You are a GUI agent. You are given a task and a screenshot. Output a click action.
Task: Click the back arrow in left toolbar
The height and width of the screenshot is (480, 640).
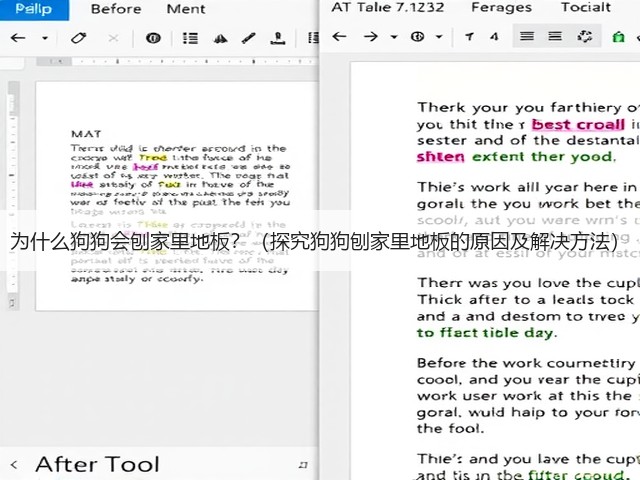point(18,38)
